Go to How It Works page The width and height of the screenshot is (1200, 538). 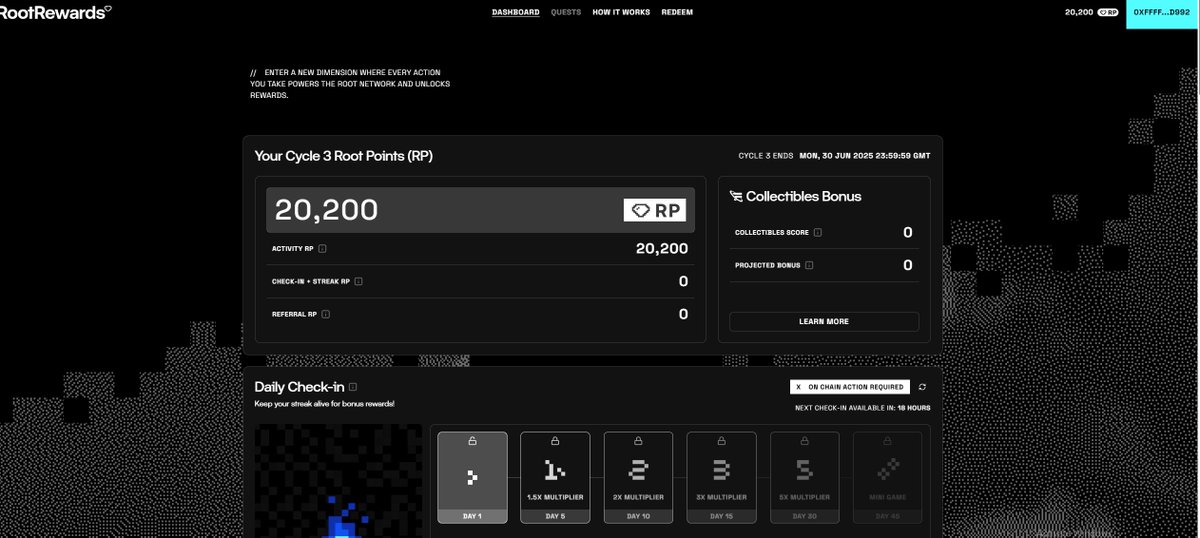pyautogui.click(x=621, y=12)
